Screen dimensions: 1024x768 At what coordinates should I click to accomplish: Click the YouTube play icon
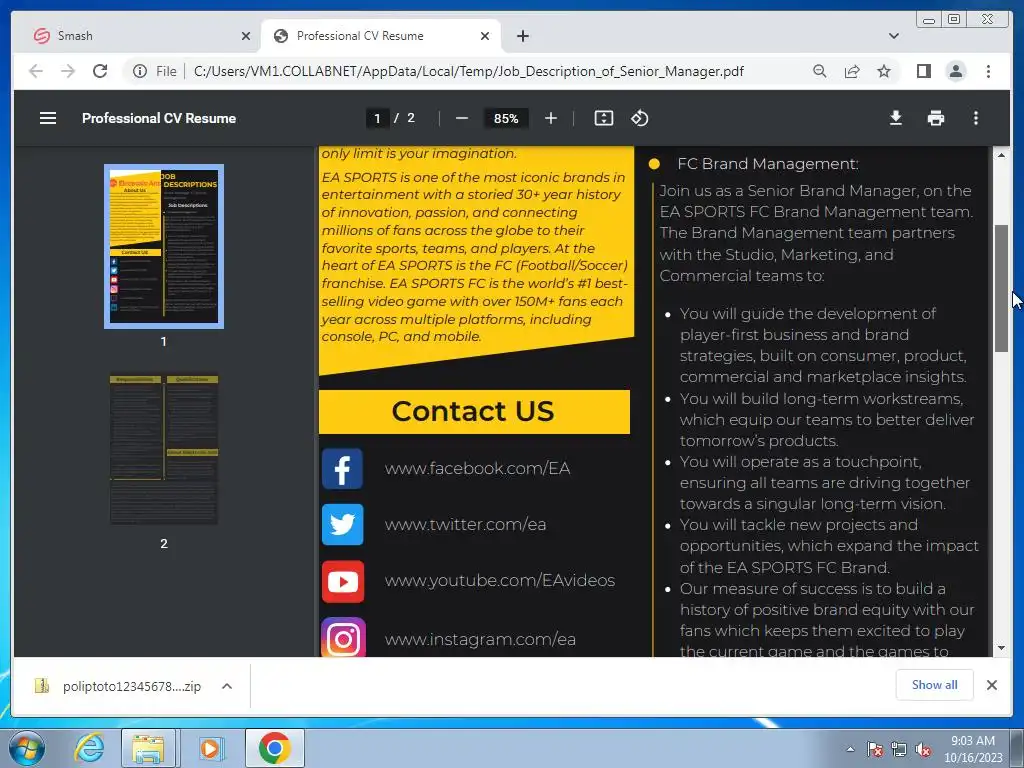coord(343,581)
